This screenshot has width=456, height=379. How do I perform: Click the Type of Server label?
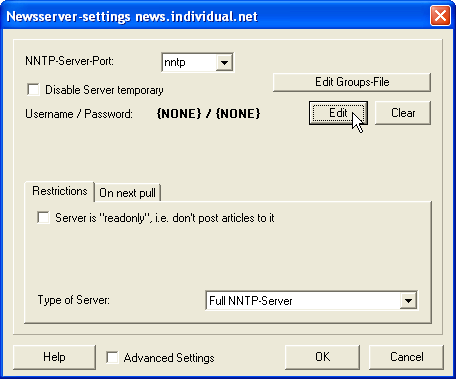73,300
